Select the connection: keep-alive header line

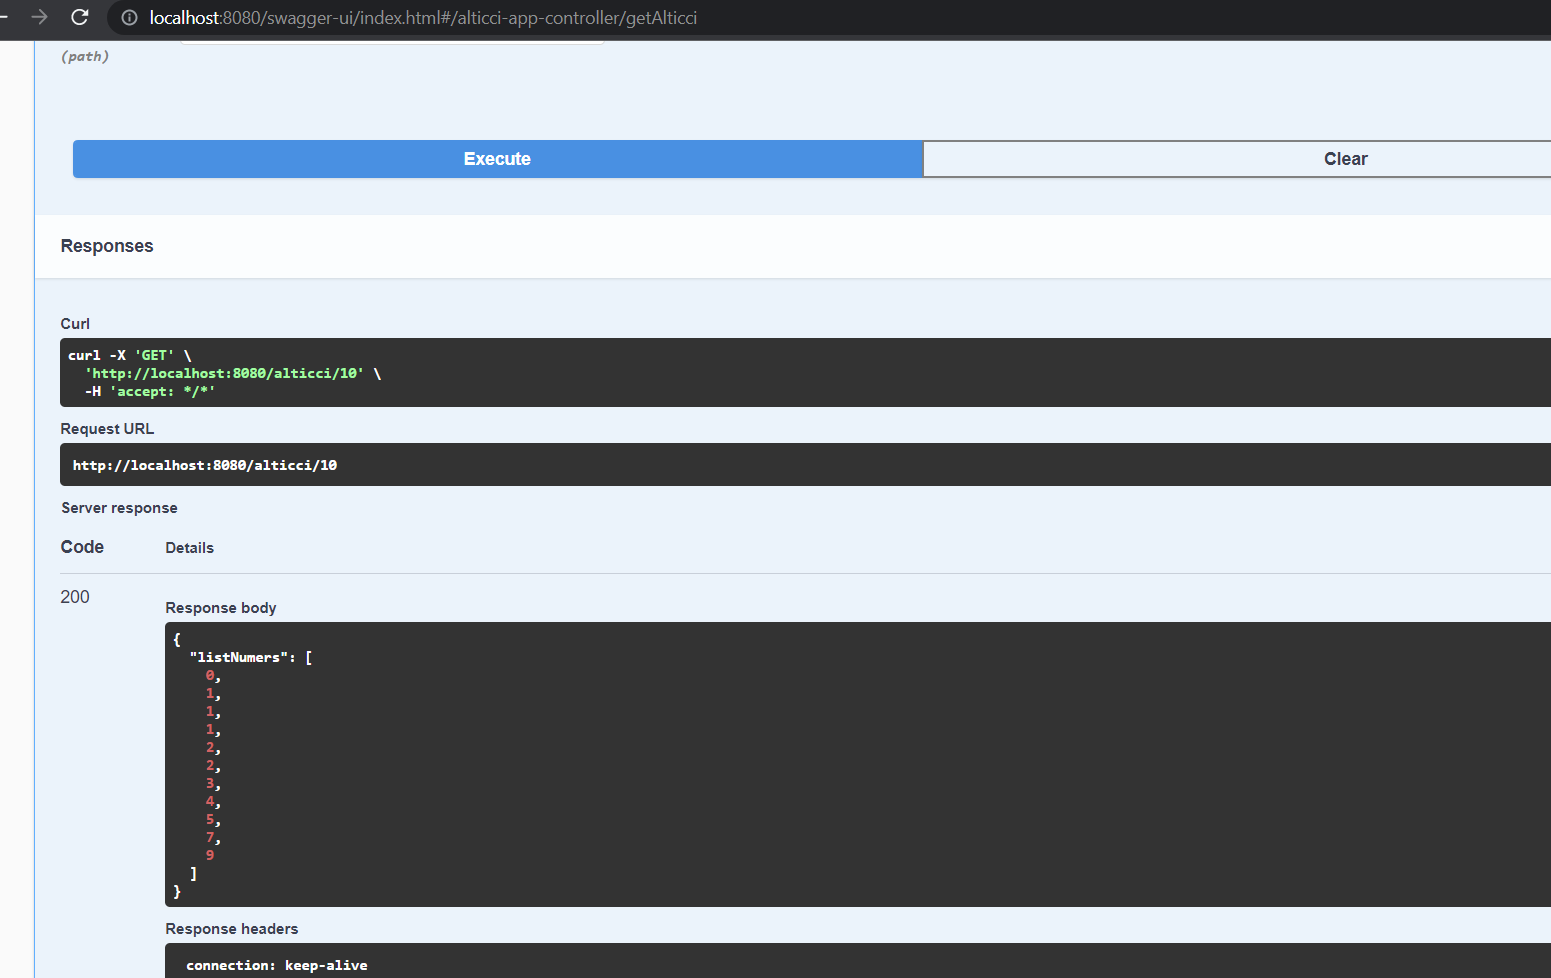click(276, 964)
